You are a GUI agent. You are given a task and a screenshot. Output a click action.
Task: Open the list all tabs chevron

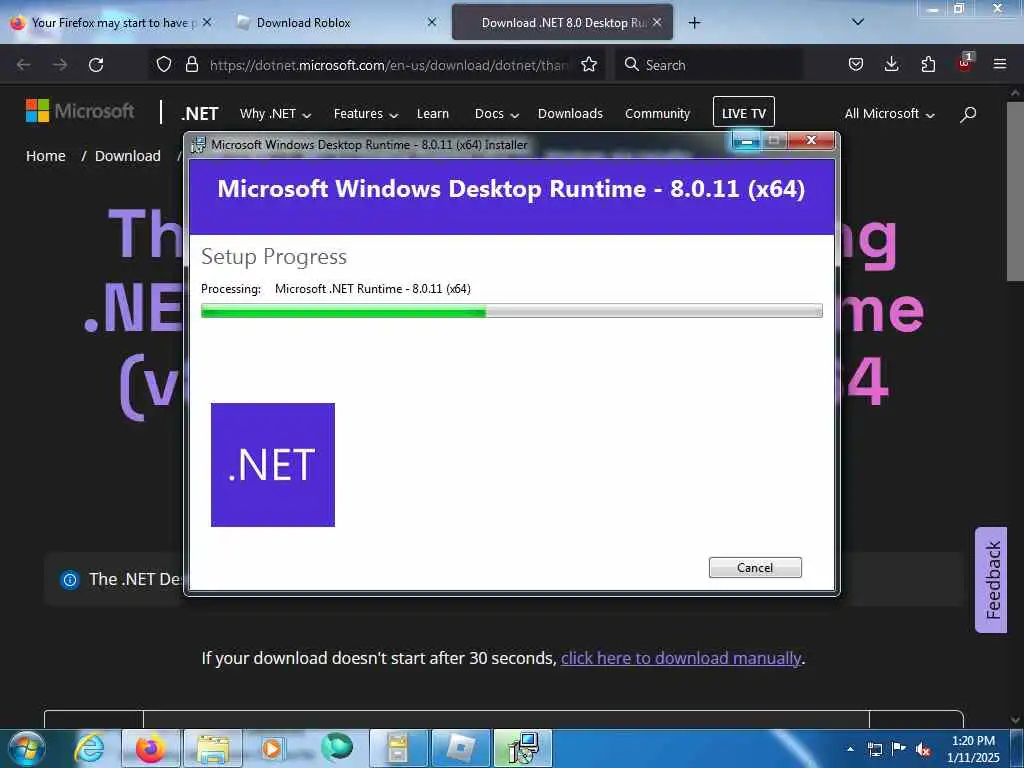(858, 22)
